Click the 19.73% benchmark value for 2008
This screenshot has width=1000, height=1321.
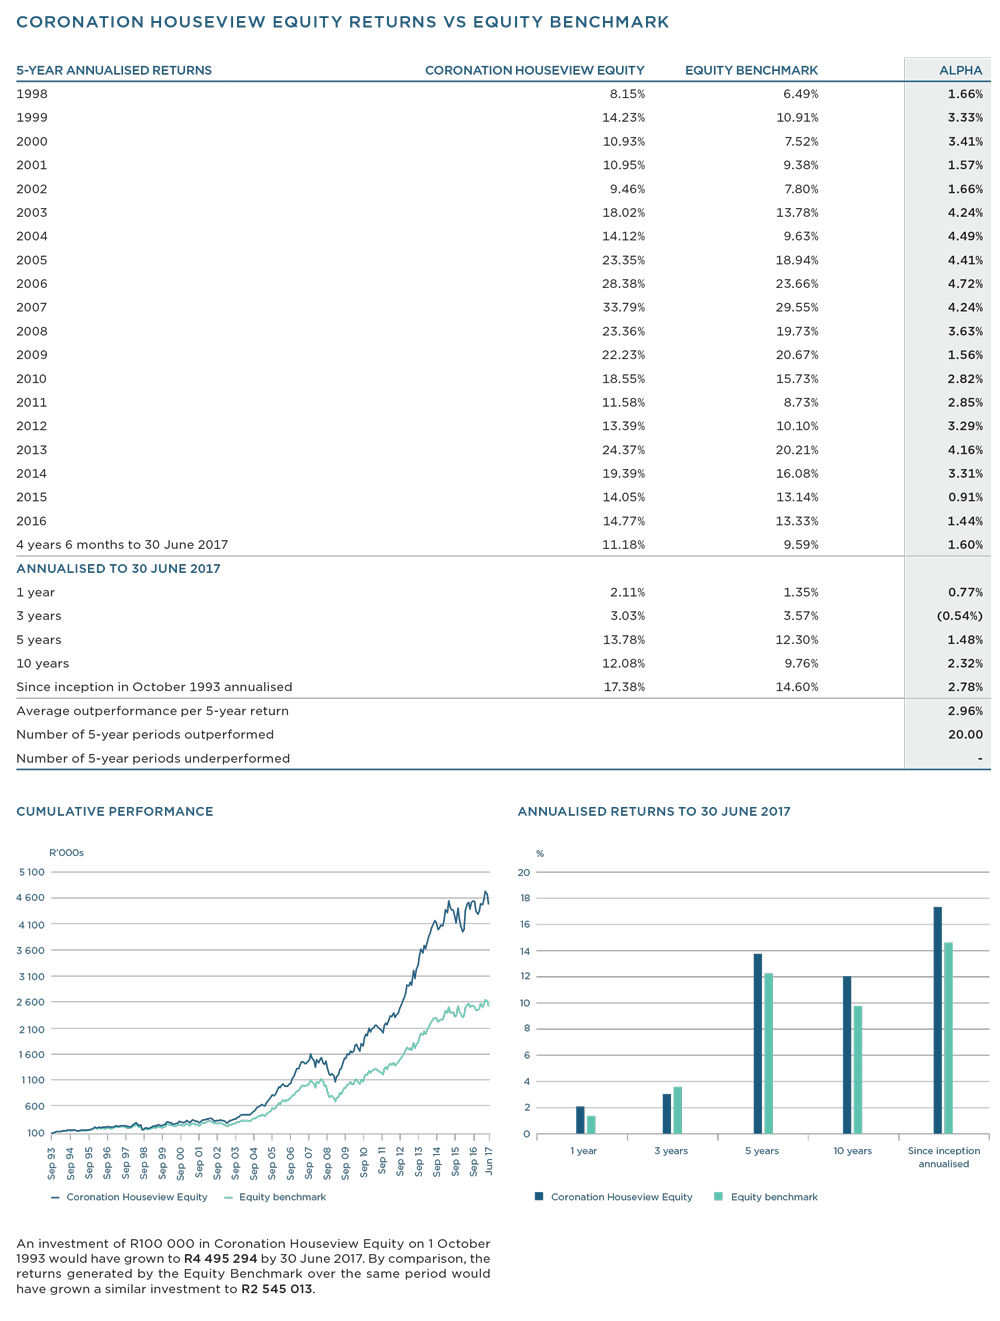797,332
